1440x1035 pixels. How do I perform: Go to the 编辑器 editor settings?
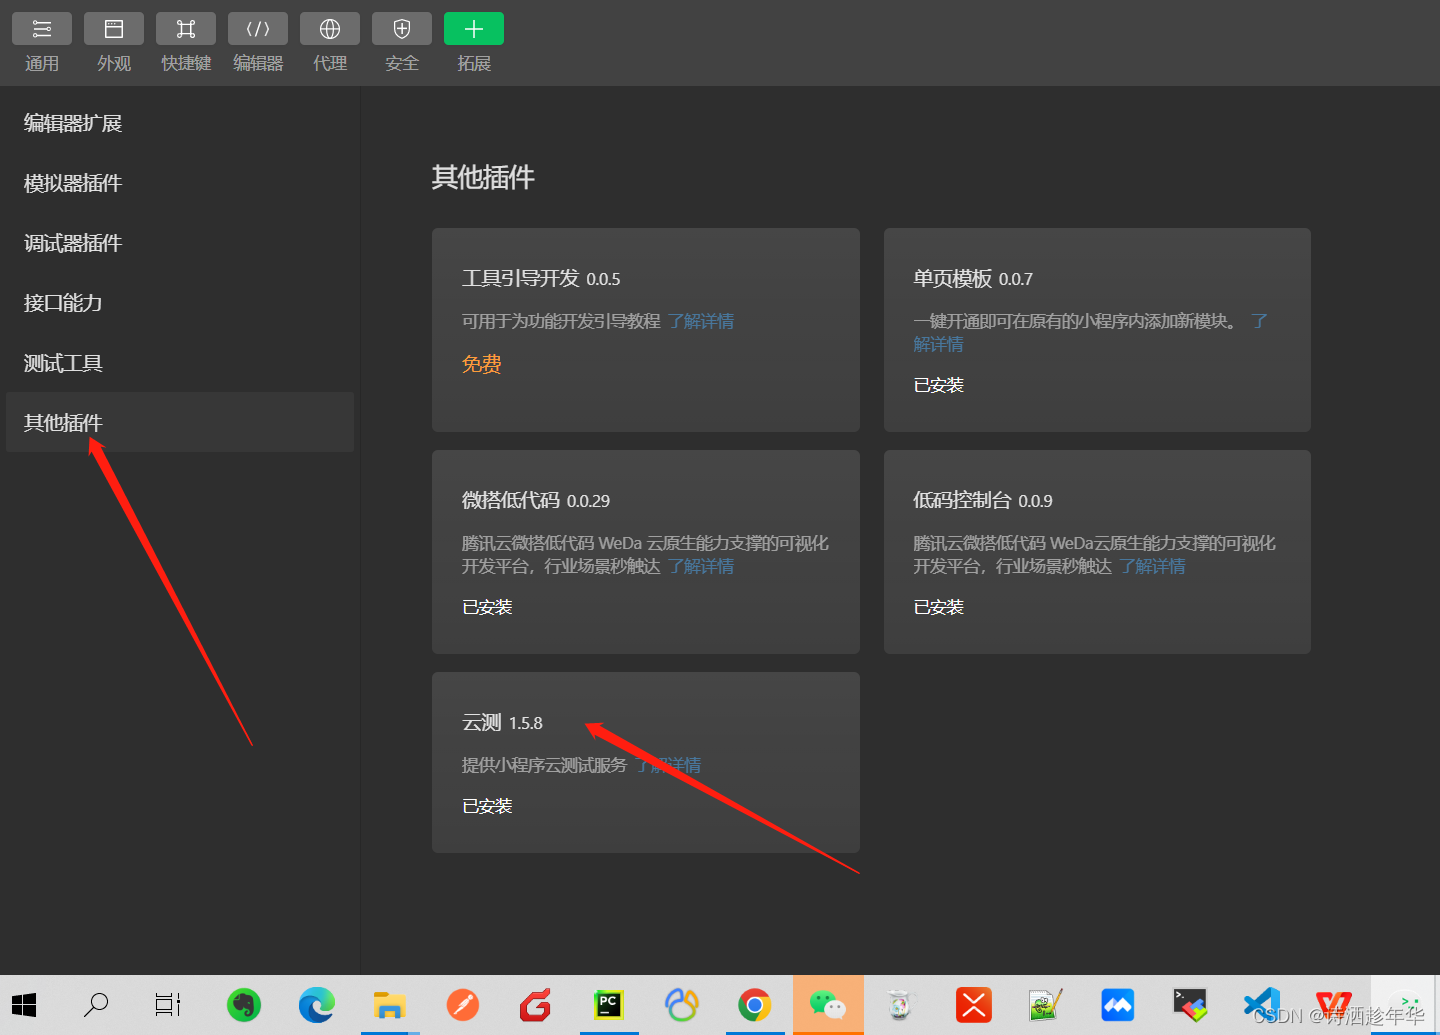(258, 43)
